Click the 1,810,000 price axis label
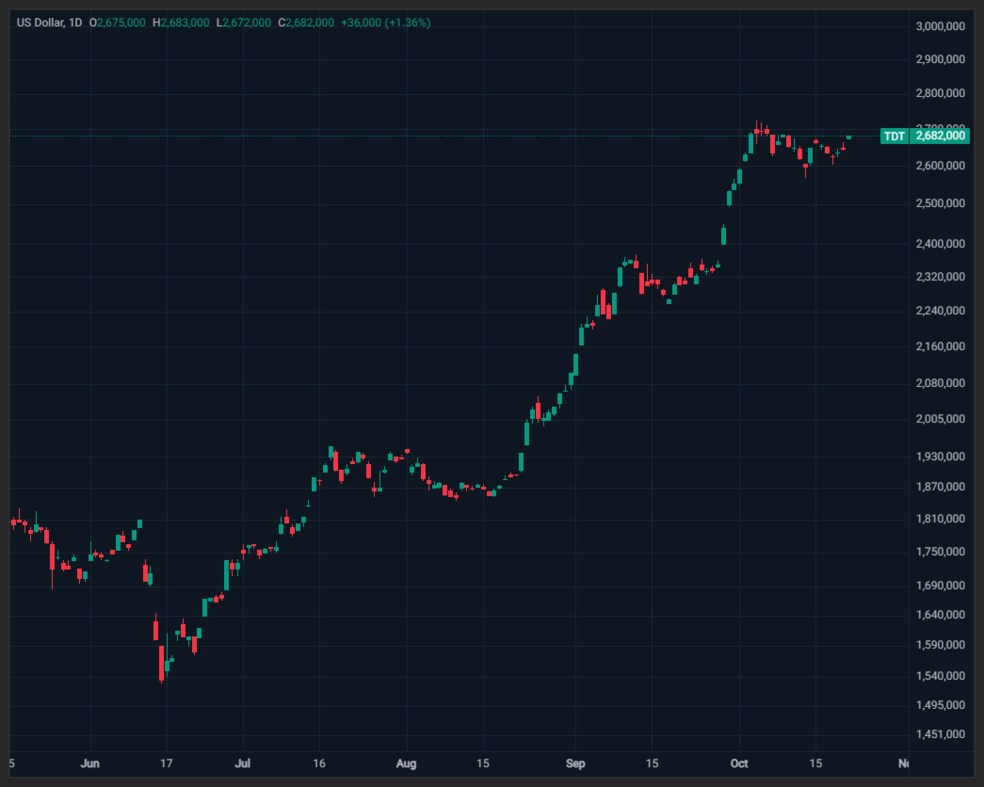The image size is (984, 787). point(940,518)
